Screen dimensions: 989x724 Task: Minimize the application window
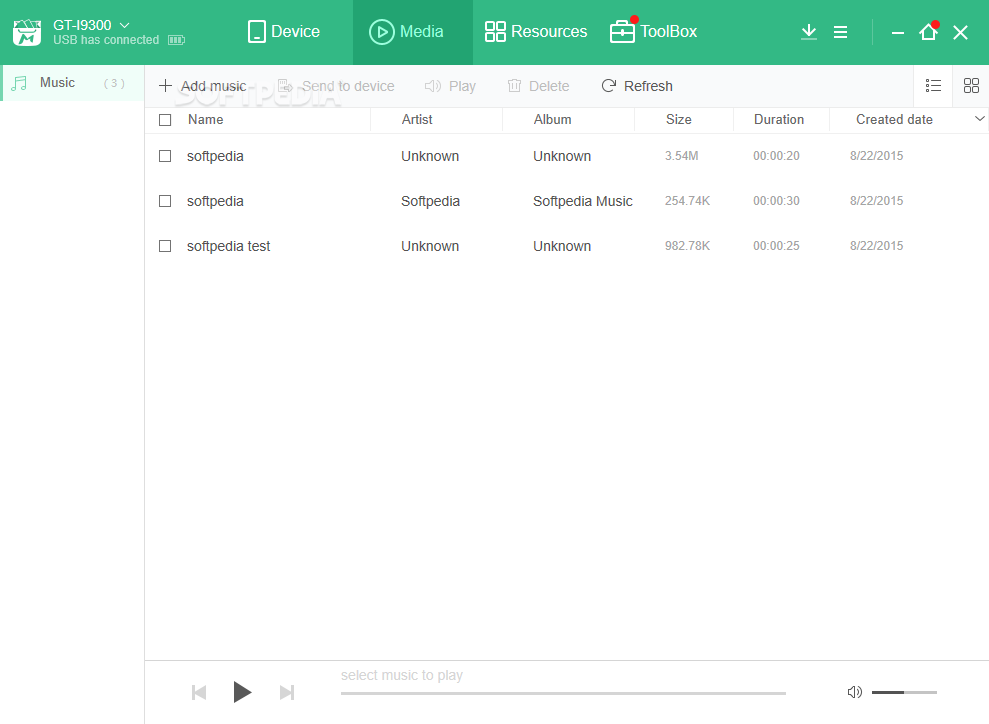(x=898, y=32)
